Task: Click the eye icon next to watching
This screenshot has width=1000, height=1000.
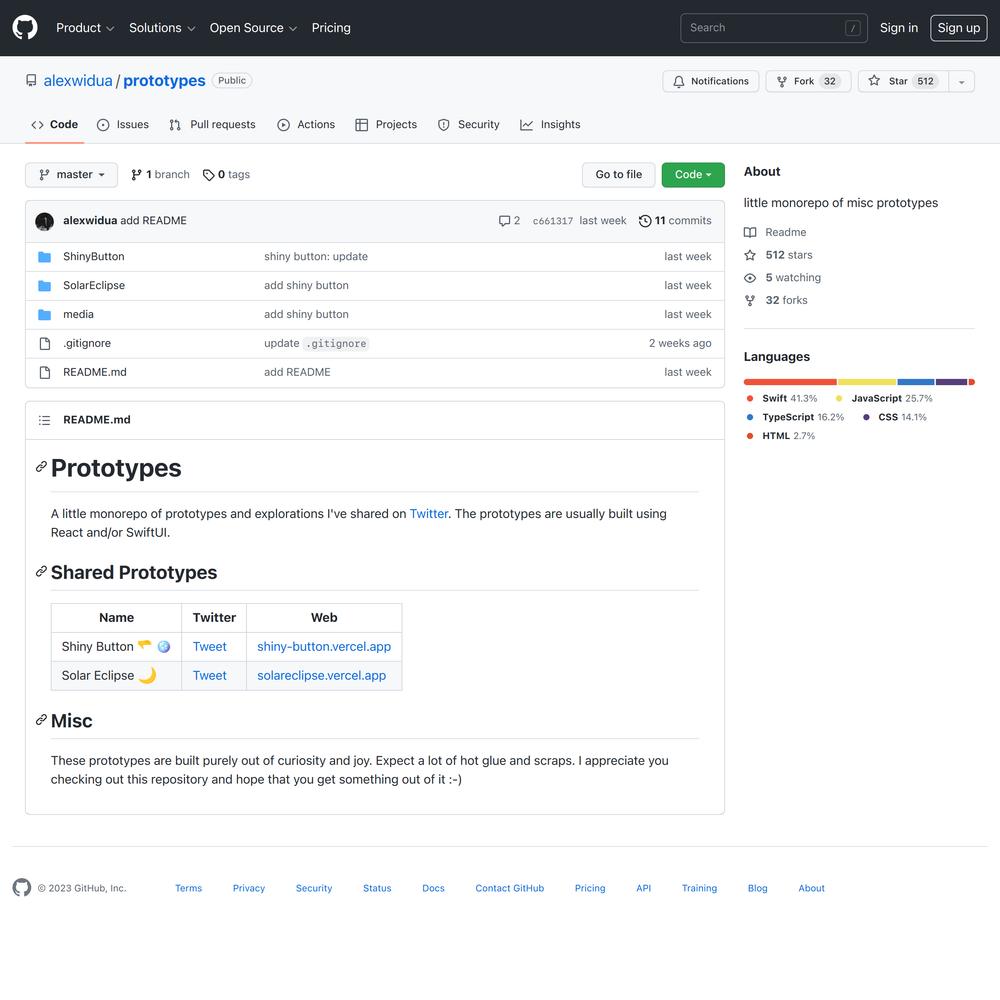Action: pyautogui.click(x=750, y=278)
